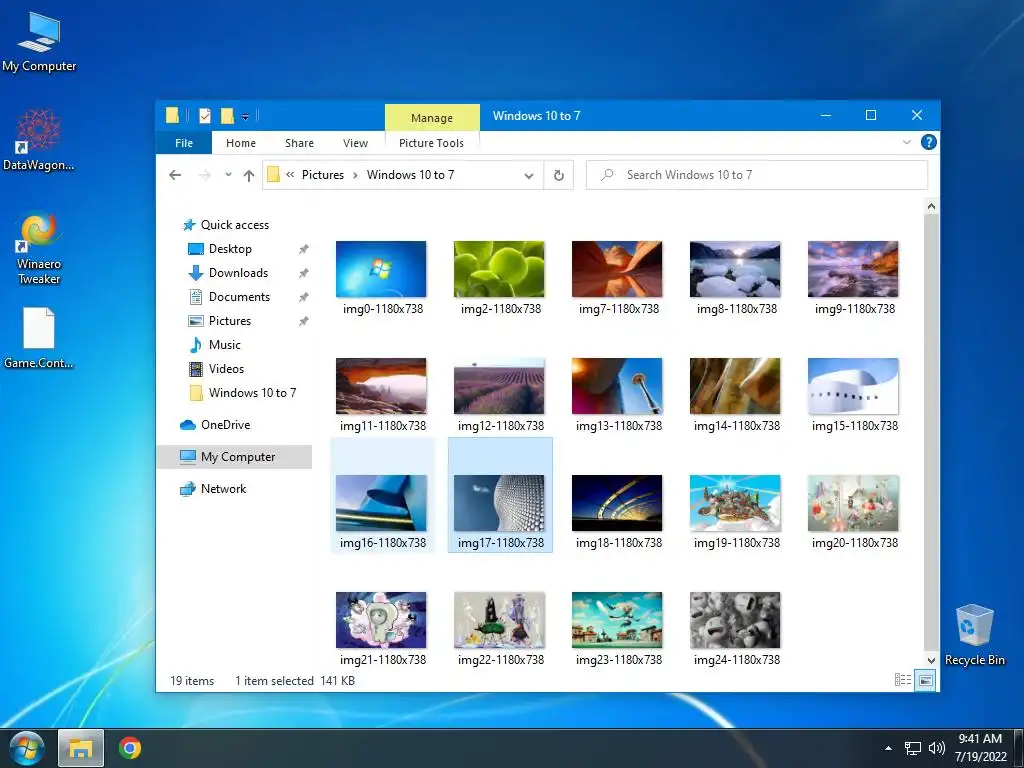Select img13-1180x738 thumbnail
Viewport: 1024px width, 768px height.
[617, 386]
